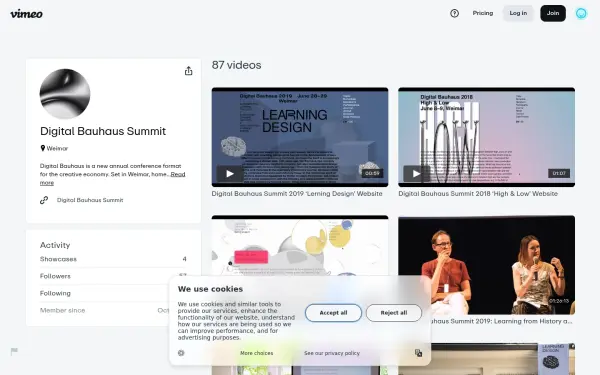Image resolution: width=600 pixels, height=375 pixels.
Task: Open More choices for cookies
Action: [256, 353]
